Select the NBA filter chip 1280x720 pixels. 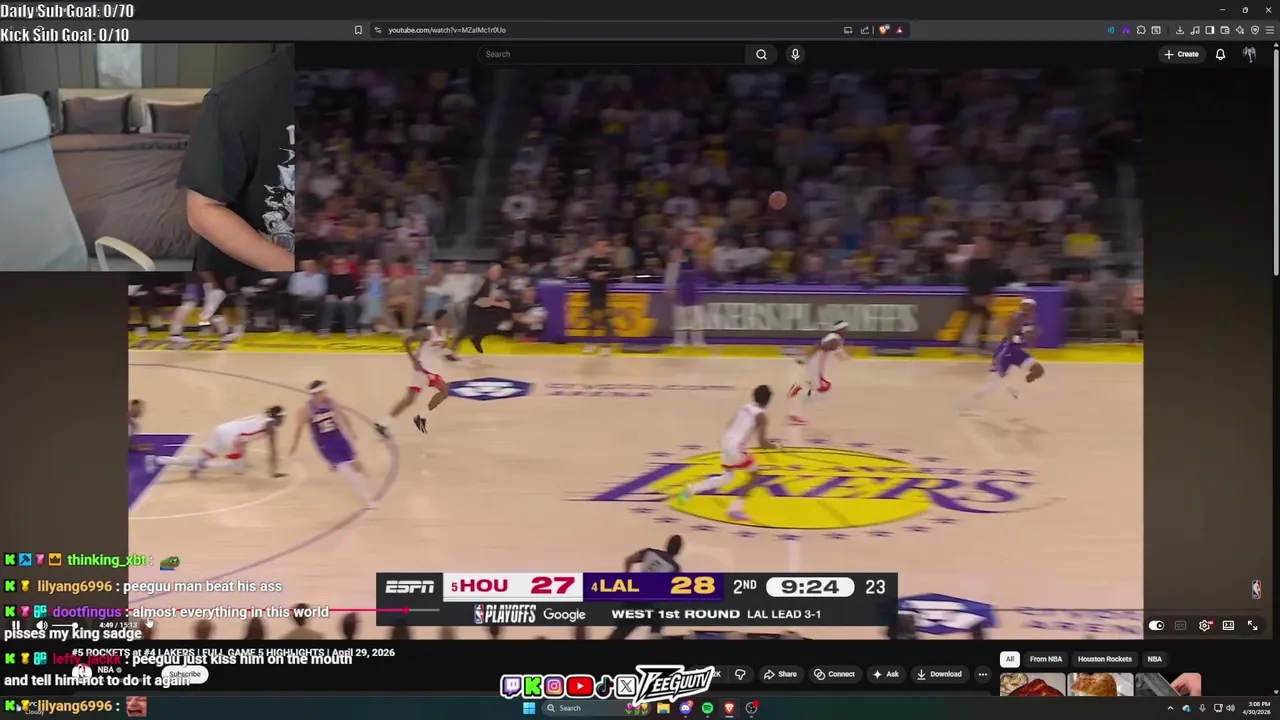(x=1155, y=659)
